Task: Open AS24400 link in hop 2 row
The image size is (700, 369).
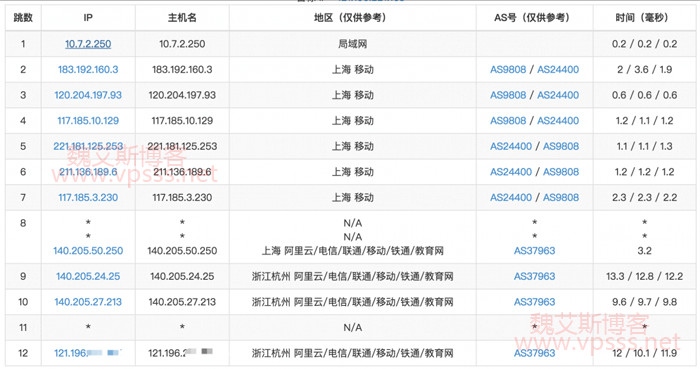Action: click(x=558, y=69)
